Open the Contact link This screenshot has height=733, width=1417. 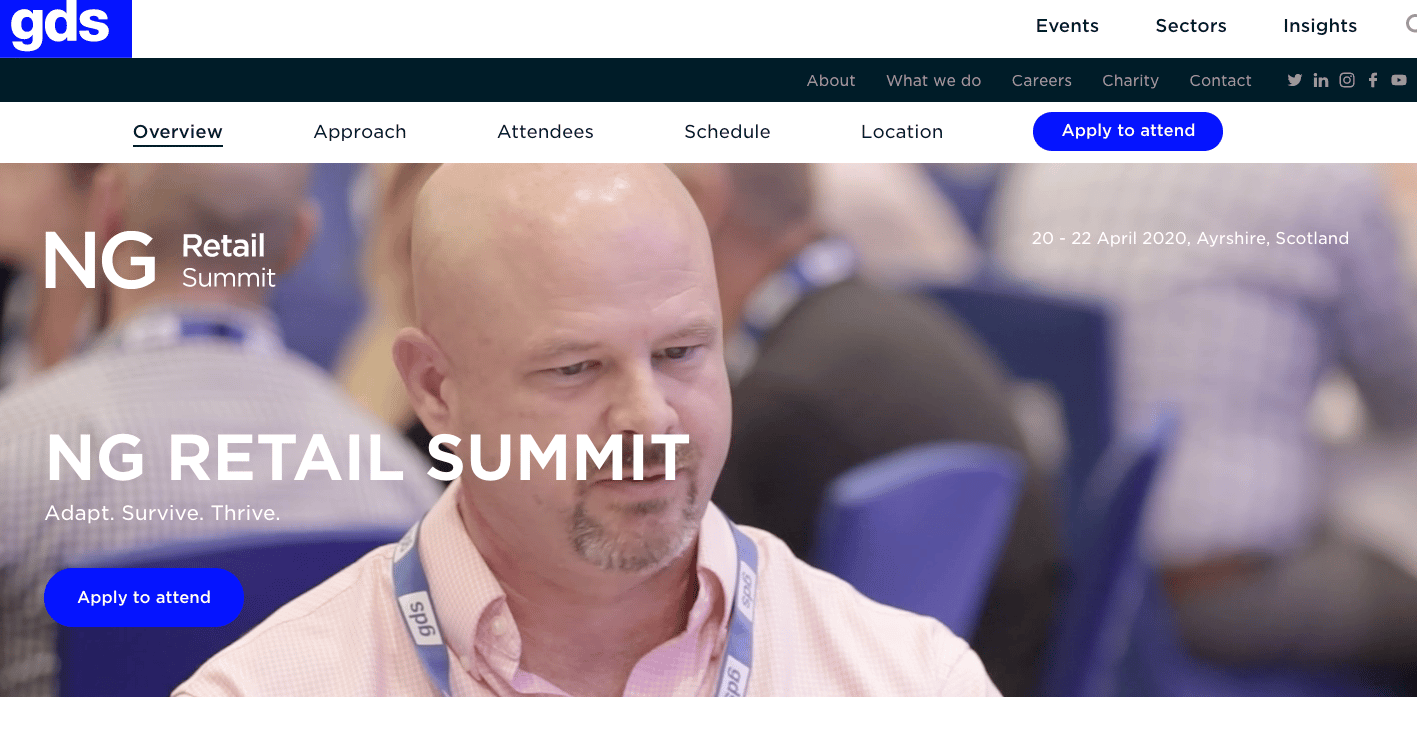[x=1220, y=81]
